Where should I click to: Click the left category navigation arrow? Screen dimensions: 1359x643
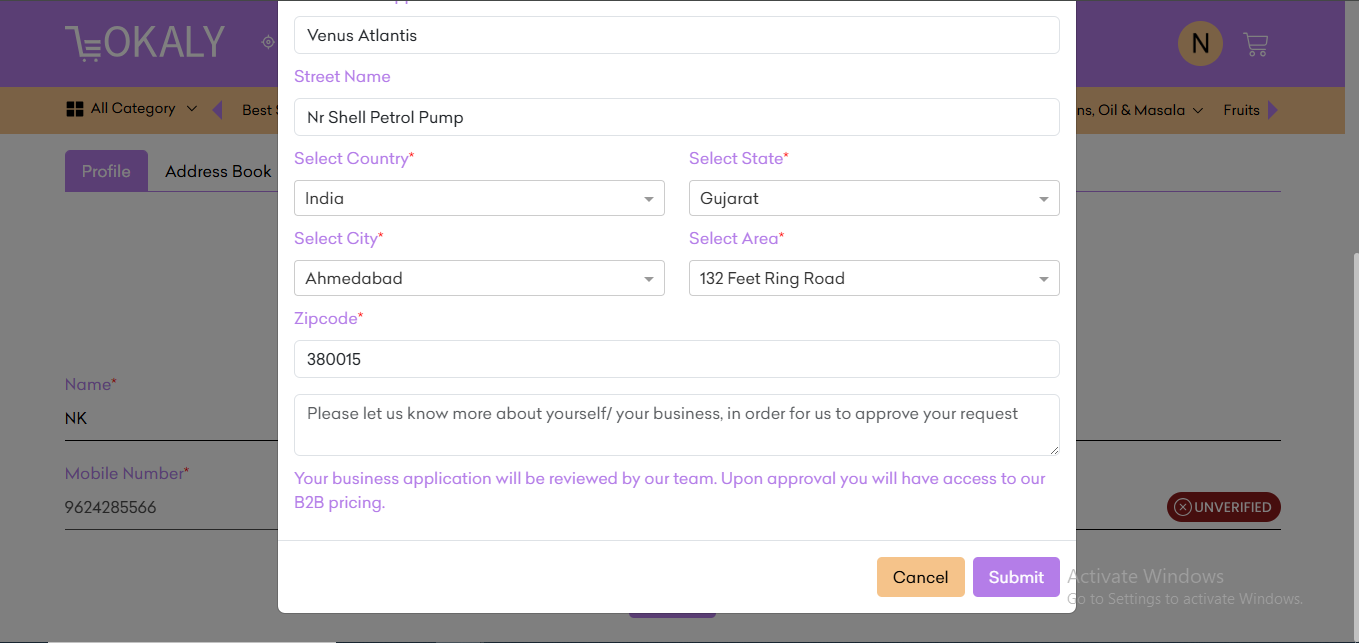click(217, 109)
